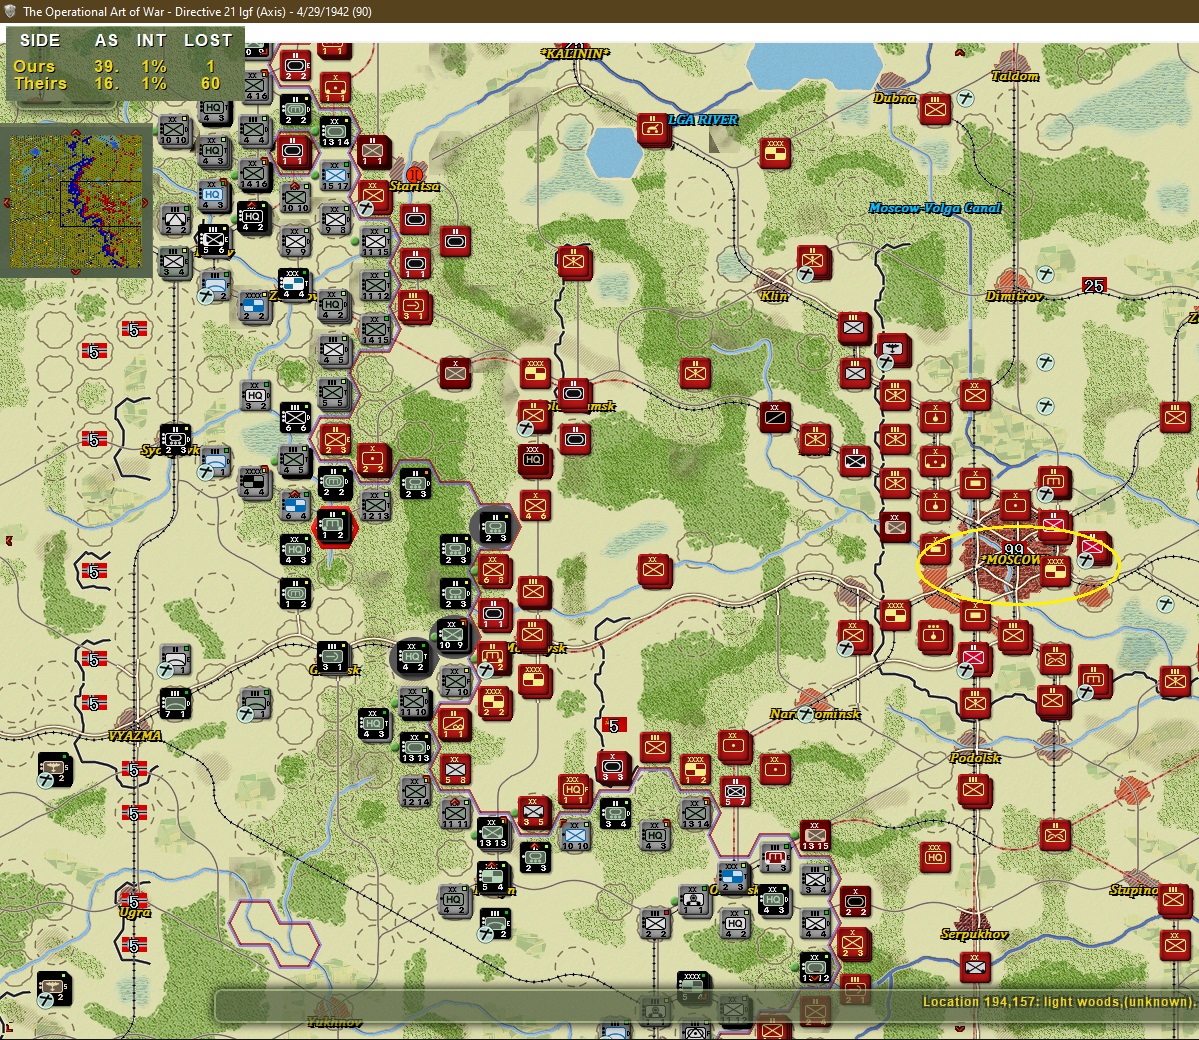Select German black HQ 4-2 inside gray circle
This screenshot has width=1199, height=1040.
(413, 658)
